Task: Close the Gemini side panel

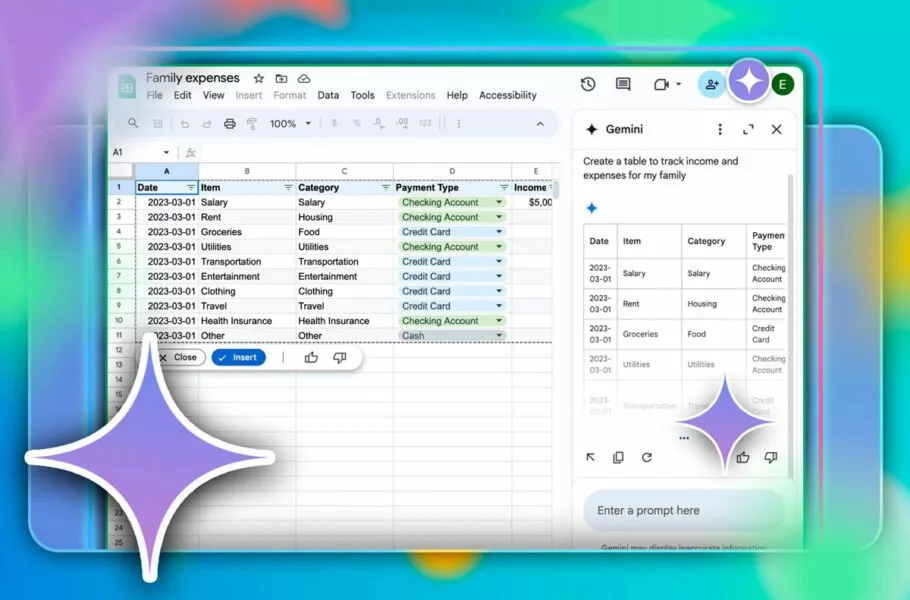Action: coord(777,129)
